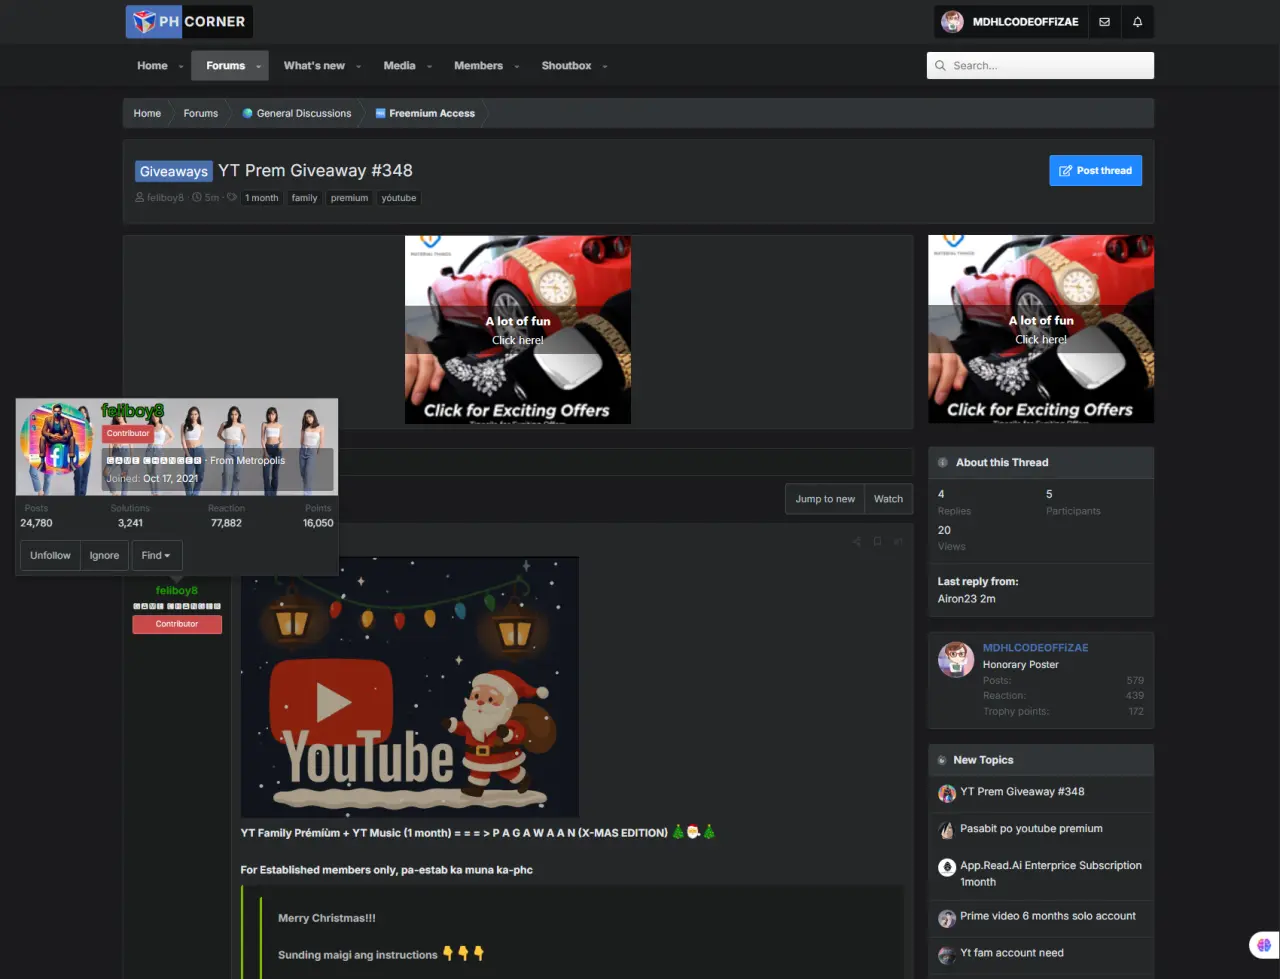The width and height of the screenshot is (1280, 979).
Task: Click MDHLCODEOFFIZAE avatar in top bar
Action: (952, 22)
